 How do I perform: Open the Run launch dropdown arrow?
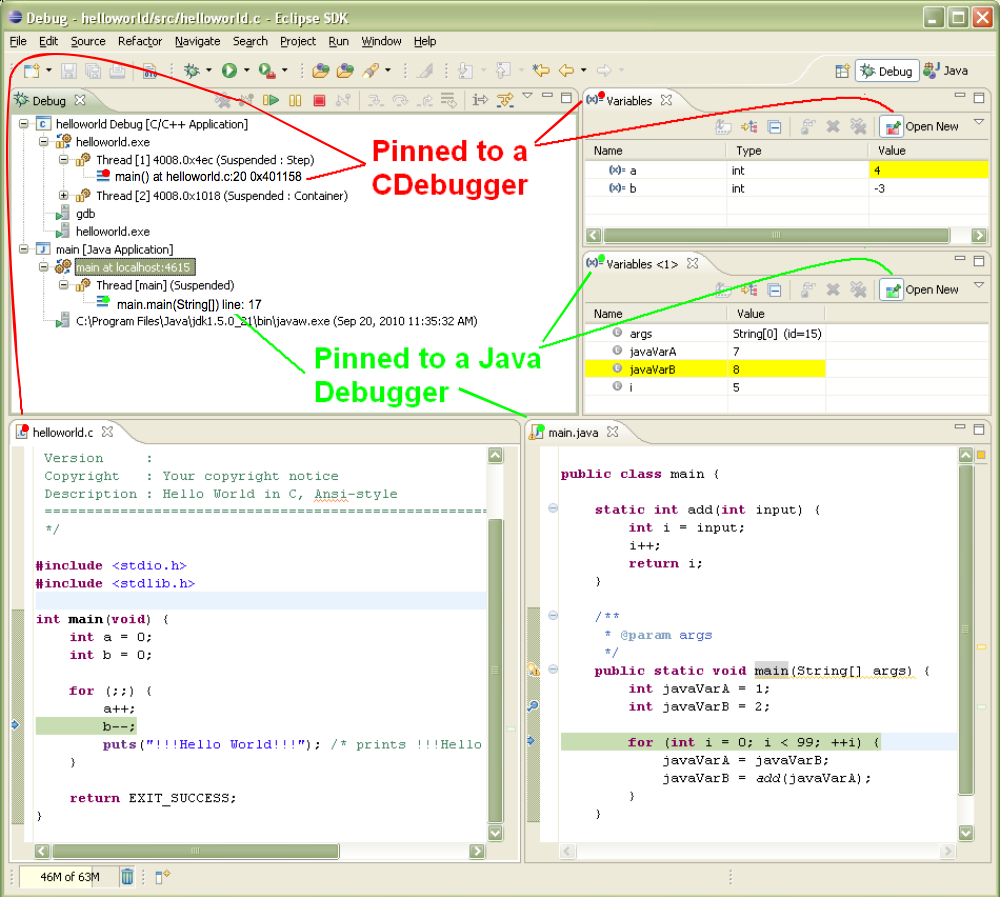click(246, 70)
